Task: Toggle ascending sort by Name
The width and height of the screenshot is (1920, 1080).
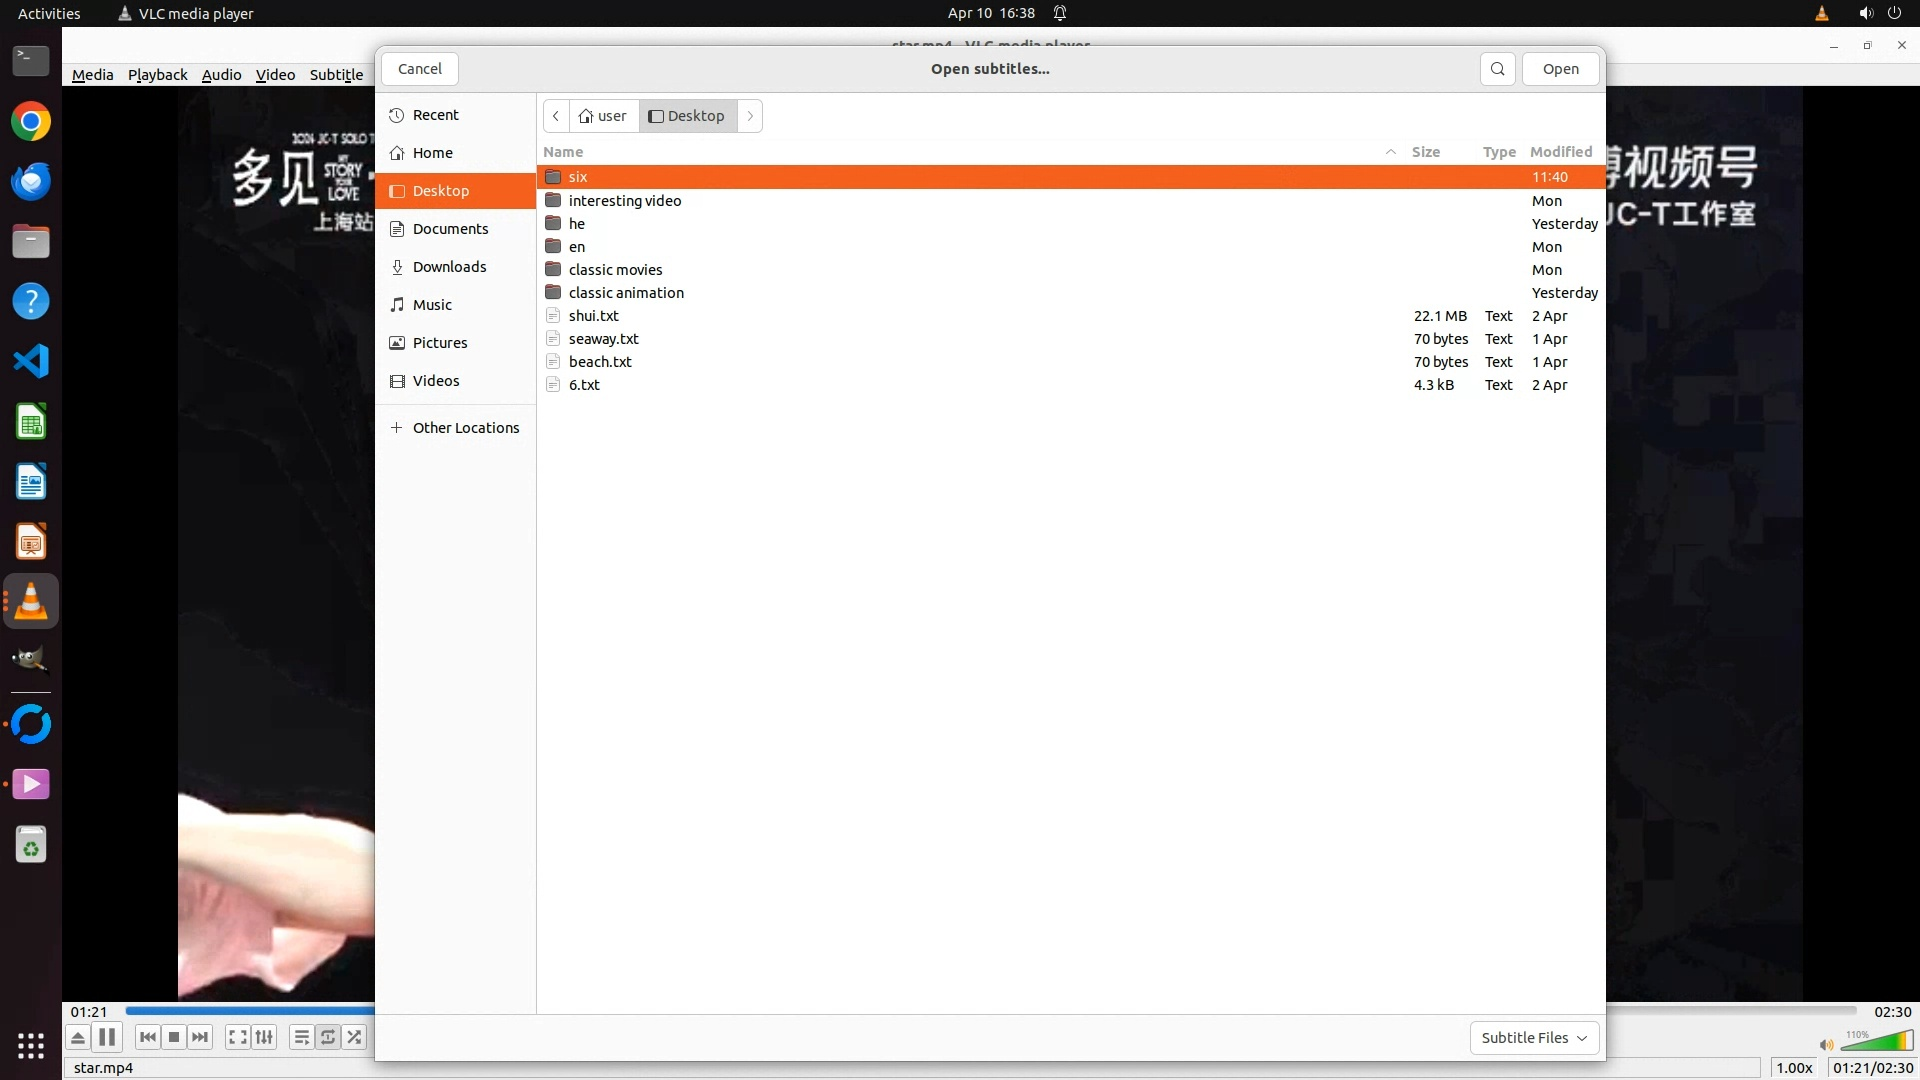Action: [x=563, y=152]
